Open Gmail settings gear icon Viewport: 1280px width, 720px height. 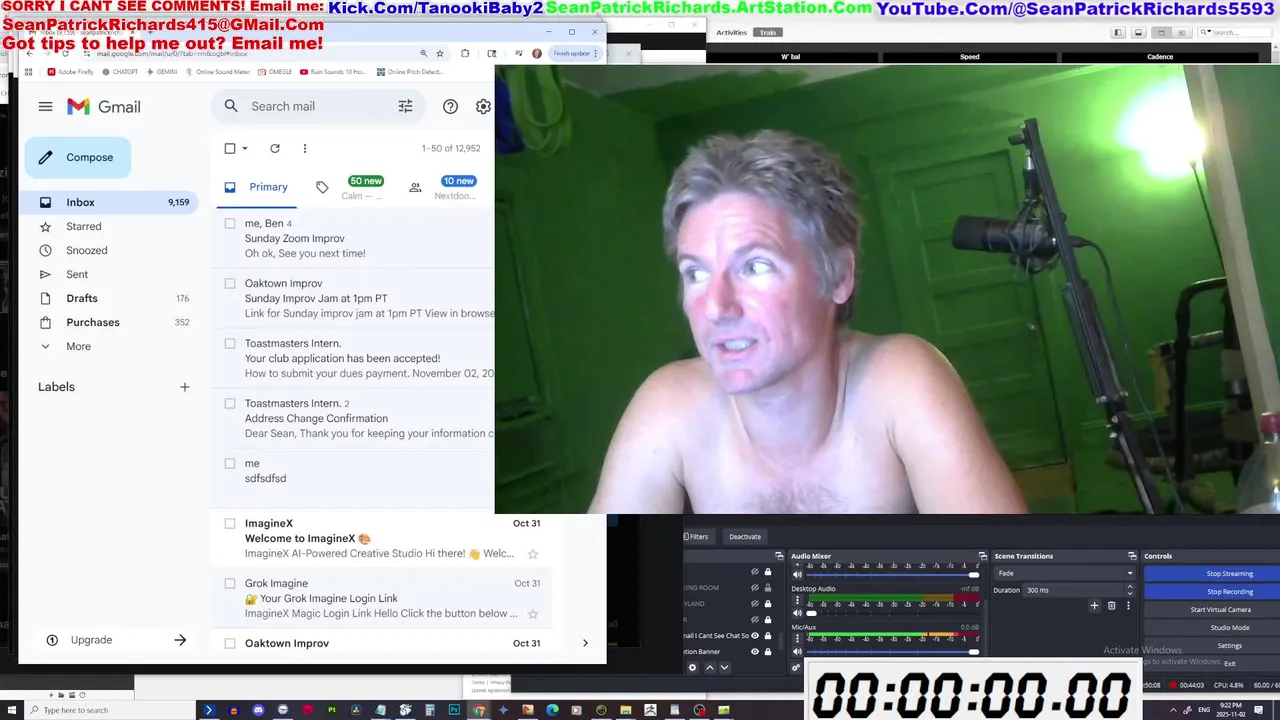483,106
